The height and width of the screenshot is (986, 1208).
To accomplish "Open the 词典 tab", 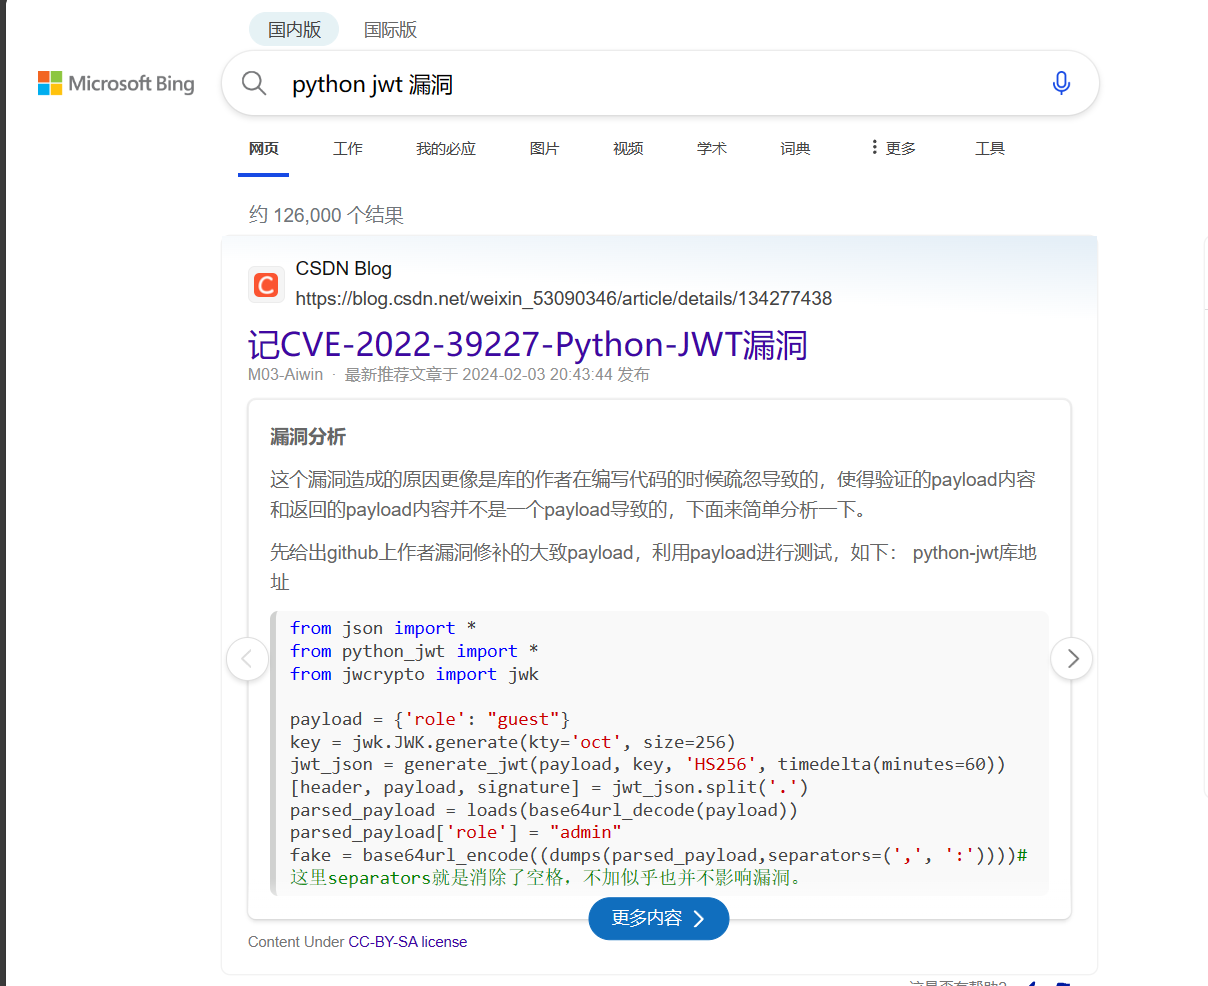I will [795, 148].
